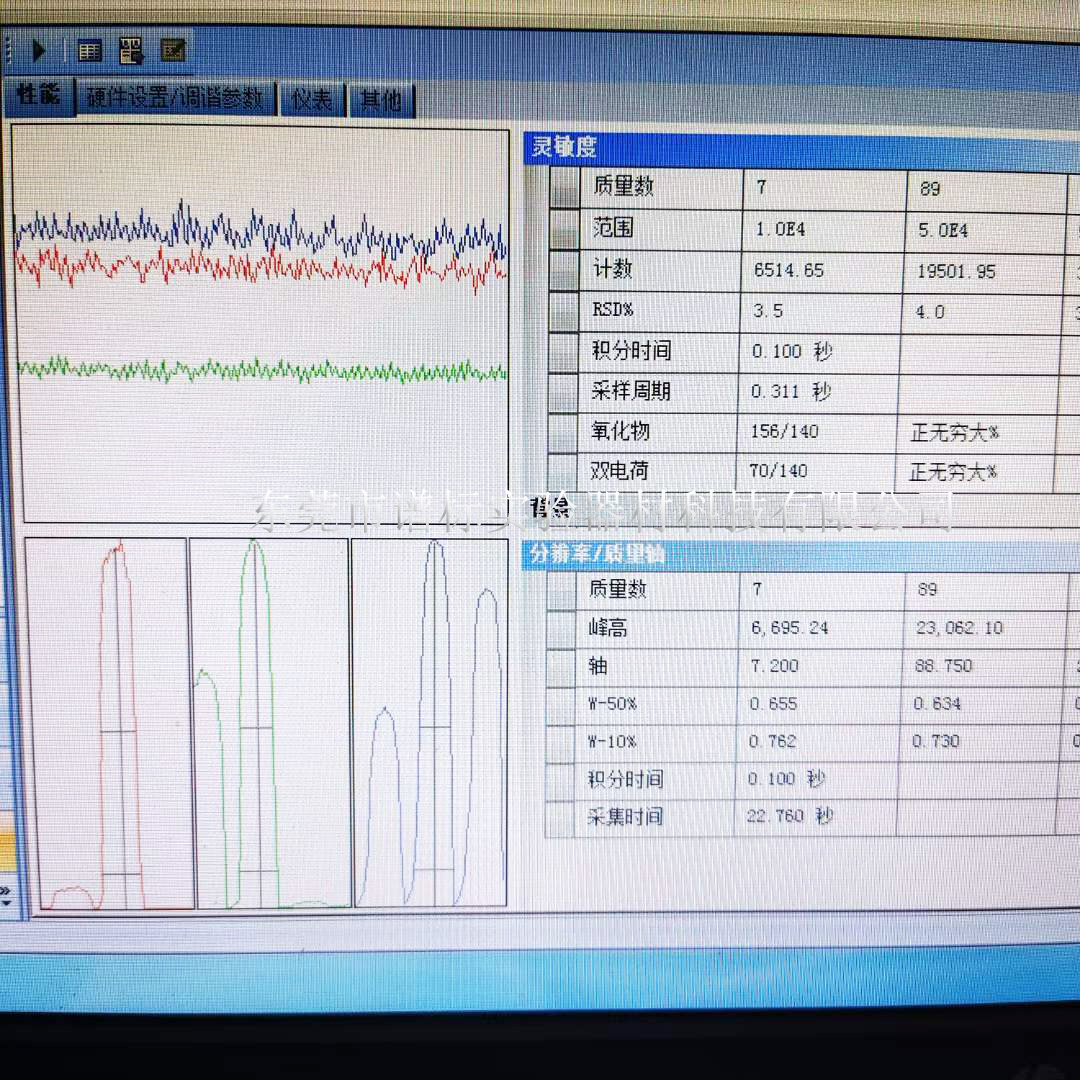Click the toolbar drag handle dots
The width and height of the screenshot is (1080, 1080).
click(x=9, y=50)
